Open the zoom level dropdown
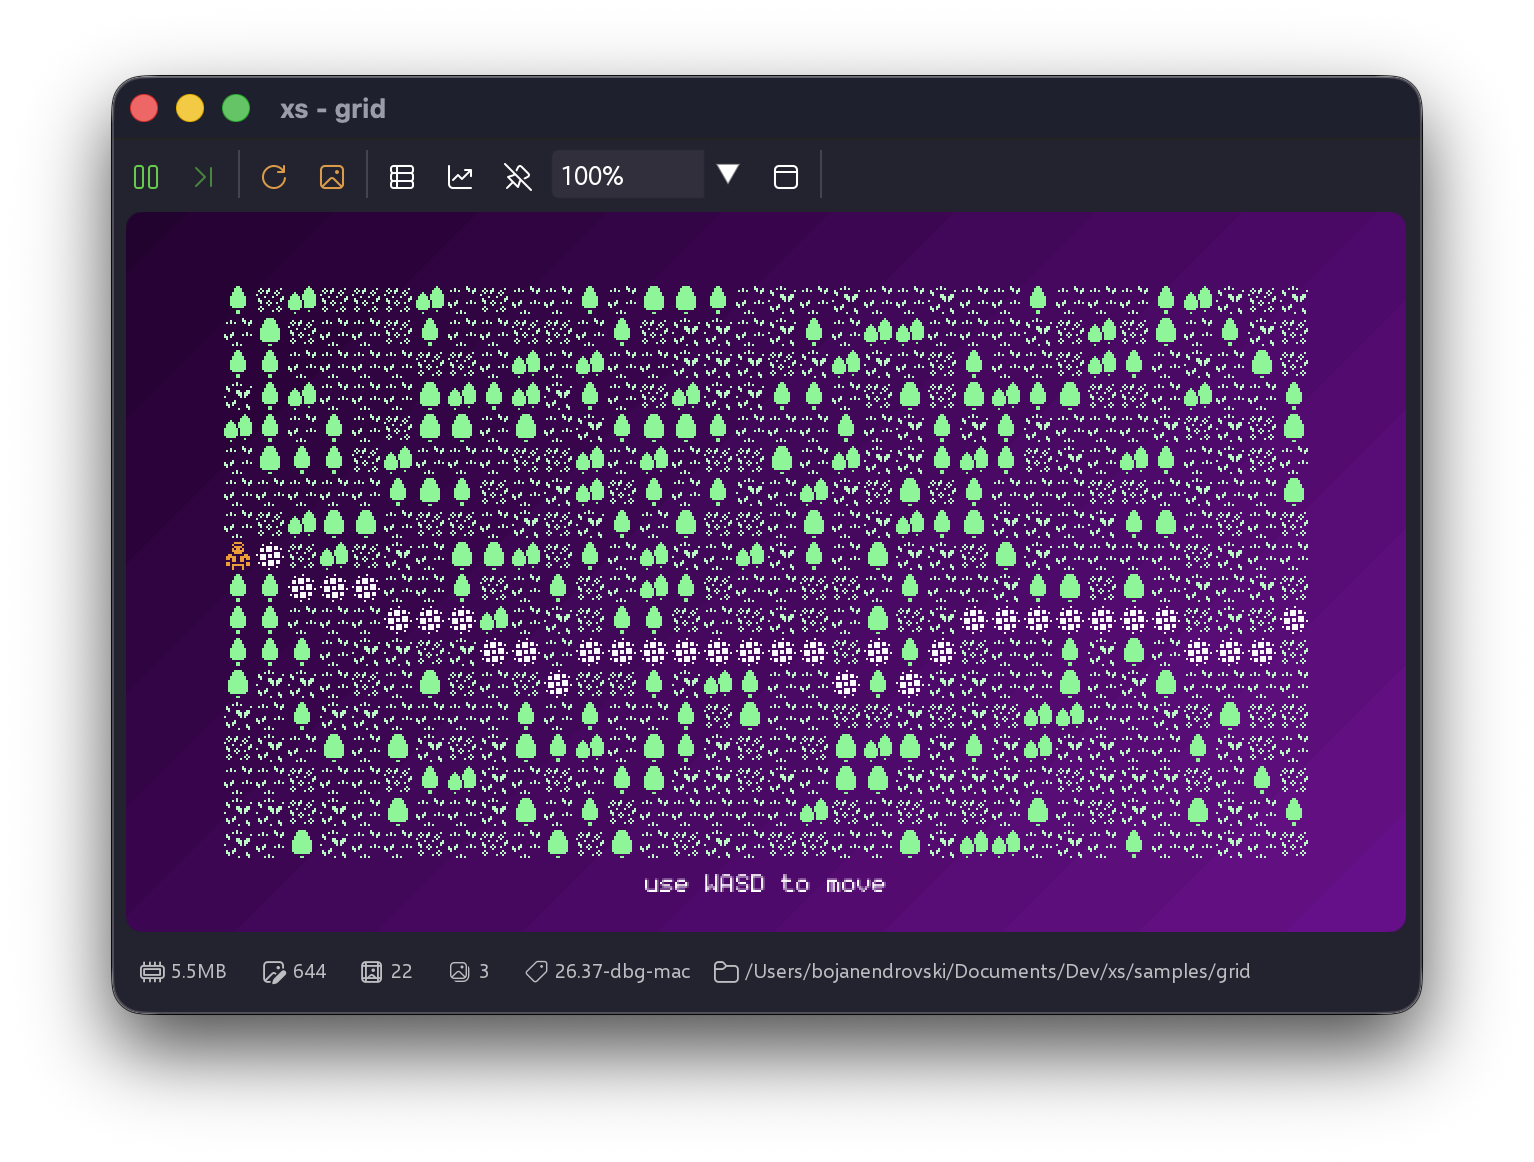Screen dimensions: 1534x1162 coord(728,173)
